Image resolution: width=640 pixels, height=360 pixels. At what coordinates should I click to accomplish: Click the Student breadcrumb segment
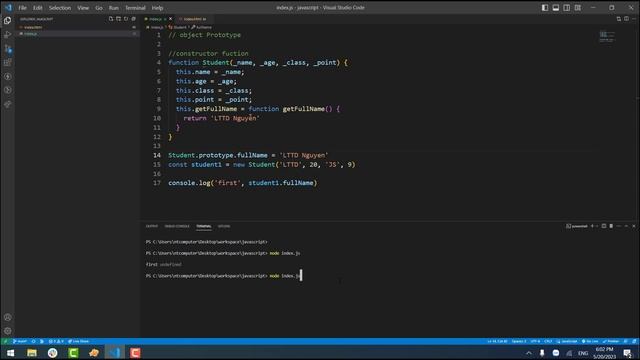(x=178, y=27)
